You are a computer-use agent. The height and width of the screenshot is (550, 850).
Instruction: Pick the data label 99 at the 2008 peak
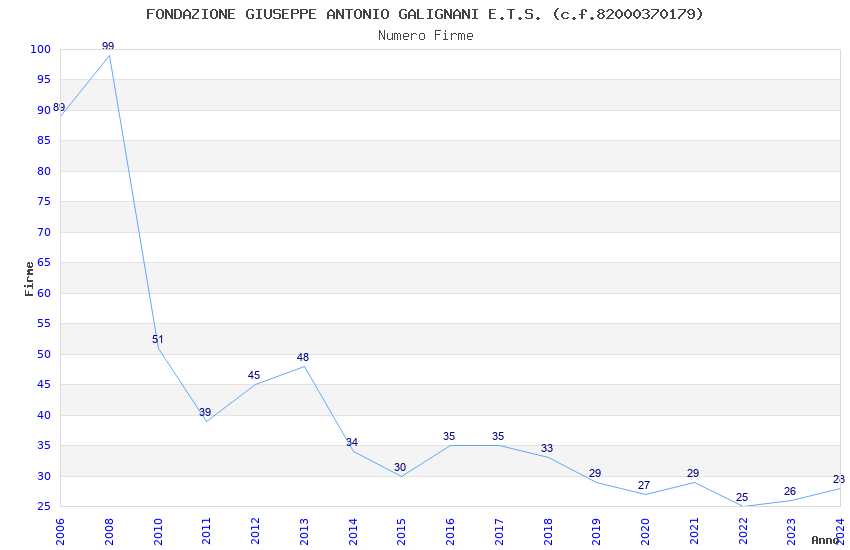[x=108, y=46]
